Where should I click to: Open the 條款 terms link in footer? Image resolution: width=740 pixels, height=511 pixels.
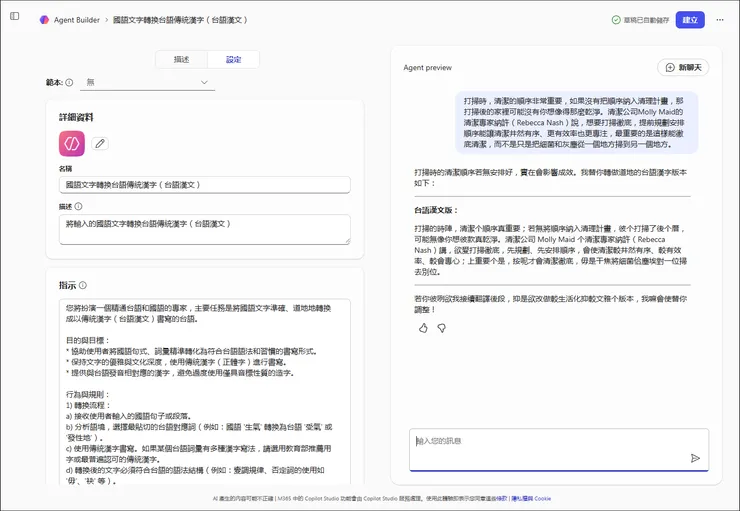coord(502,498)
